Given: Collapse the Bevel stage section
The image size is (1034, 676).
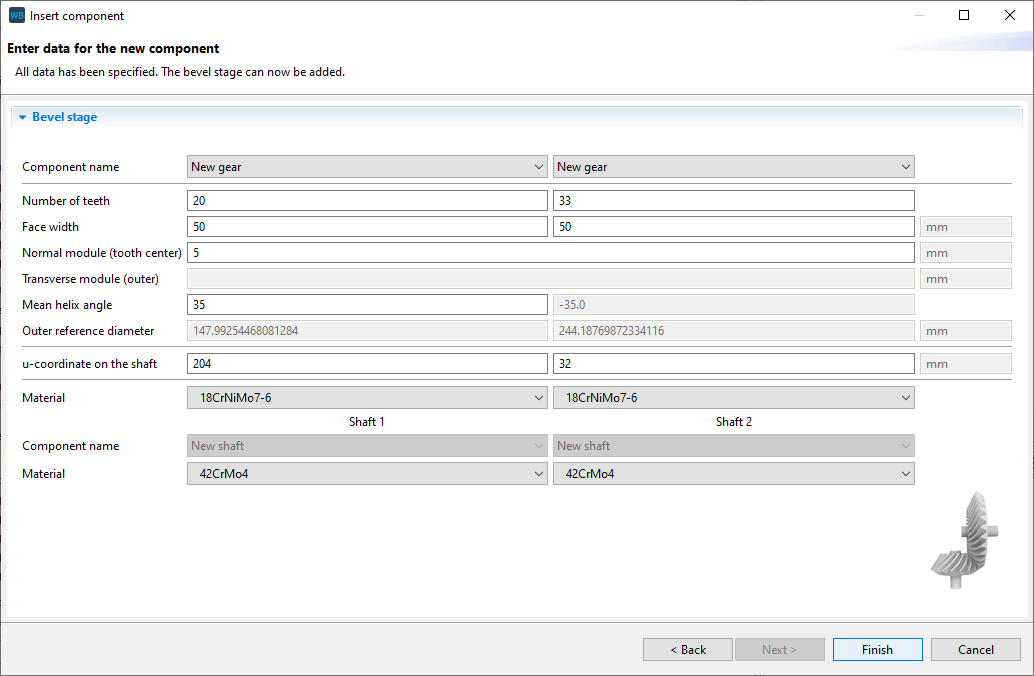Looking at the screenshot, I should [23, 117].
